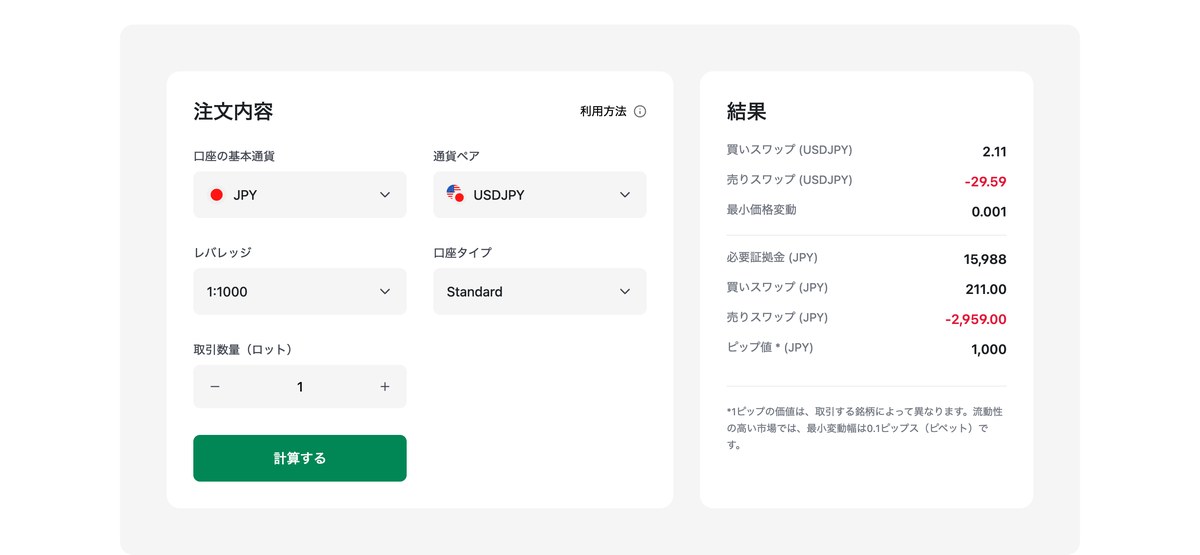Click the chevron in USDJPY pair selector

tap(625, 195)
